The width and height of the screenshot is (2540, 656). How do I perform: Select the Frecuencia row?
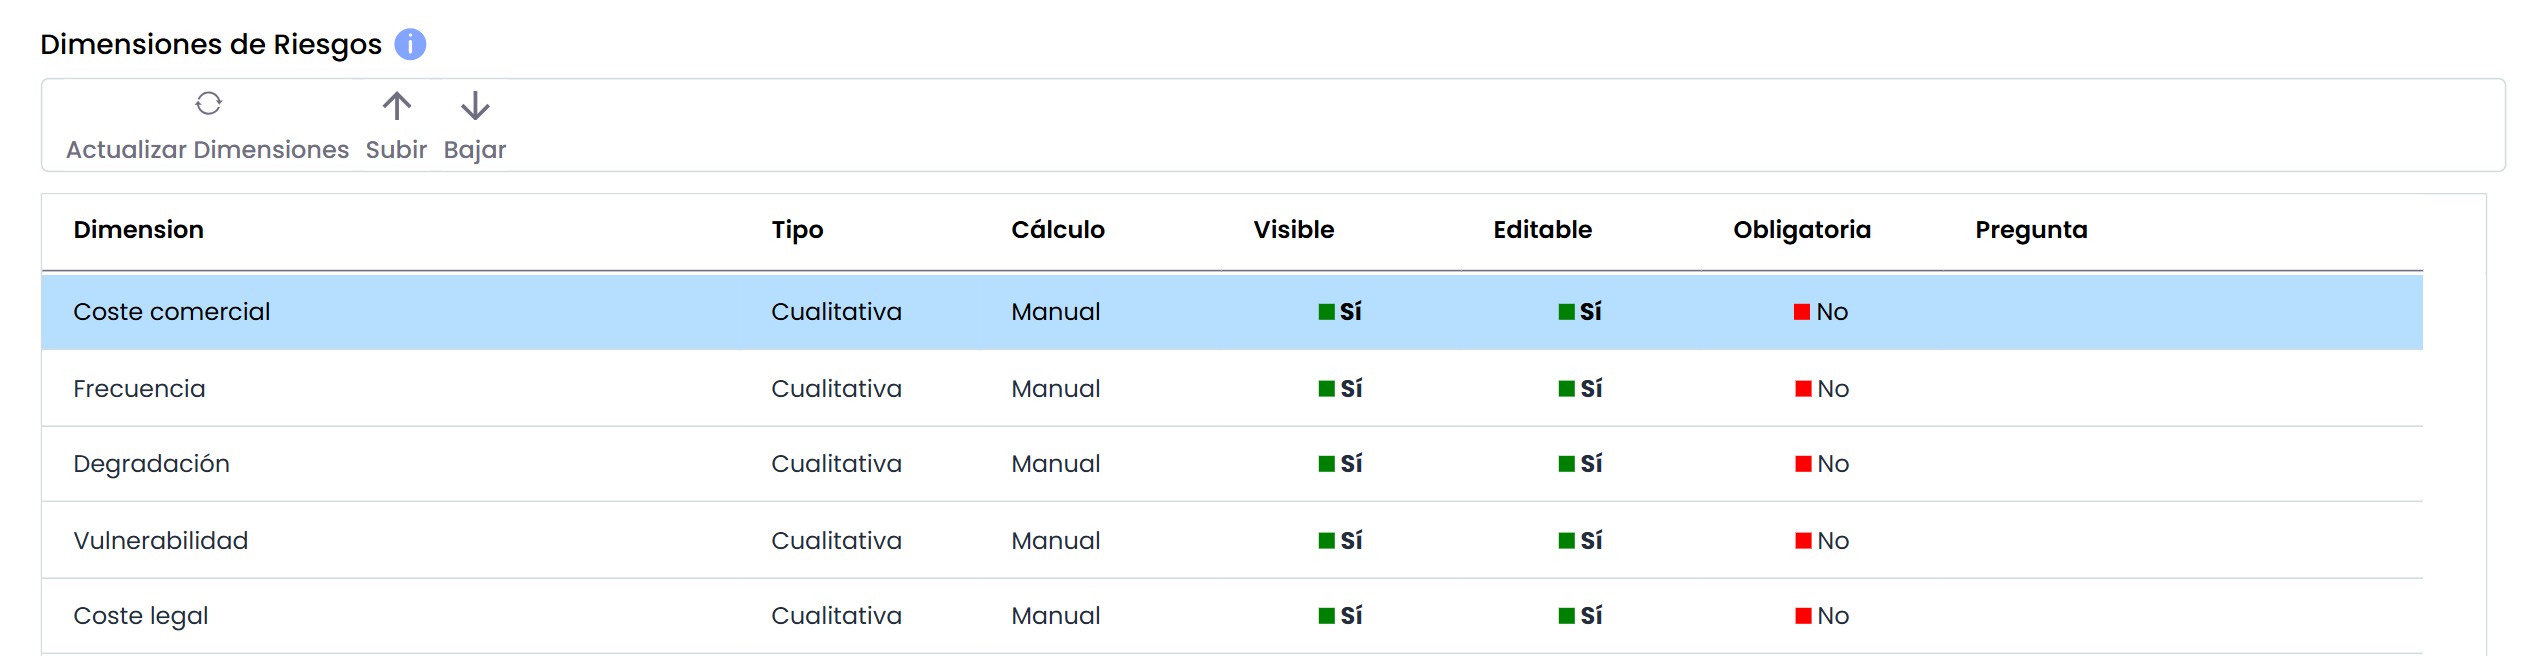coord(1232,389)
